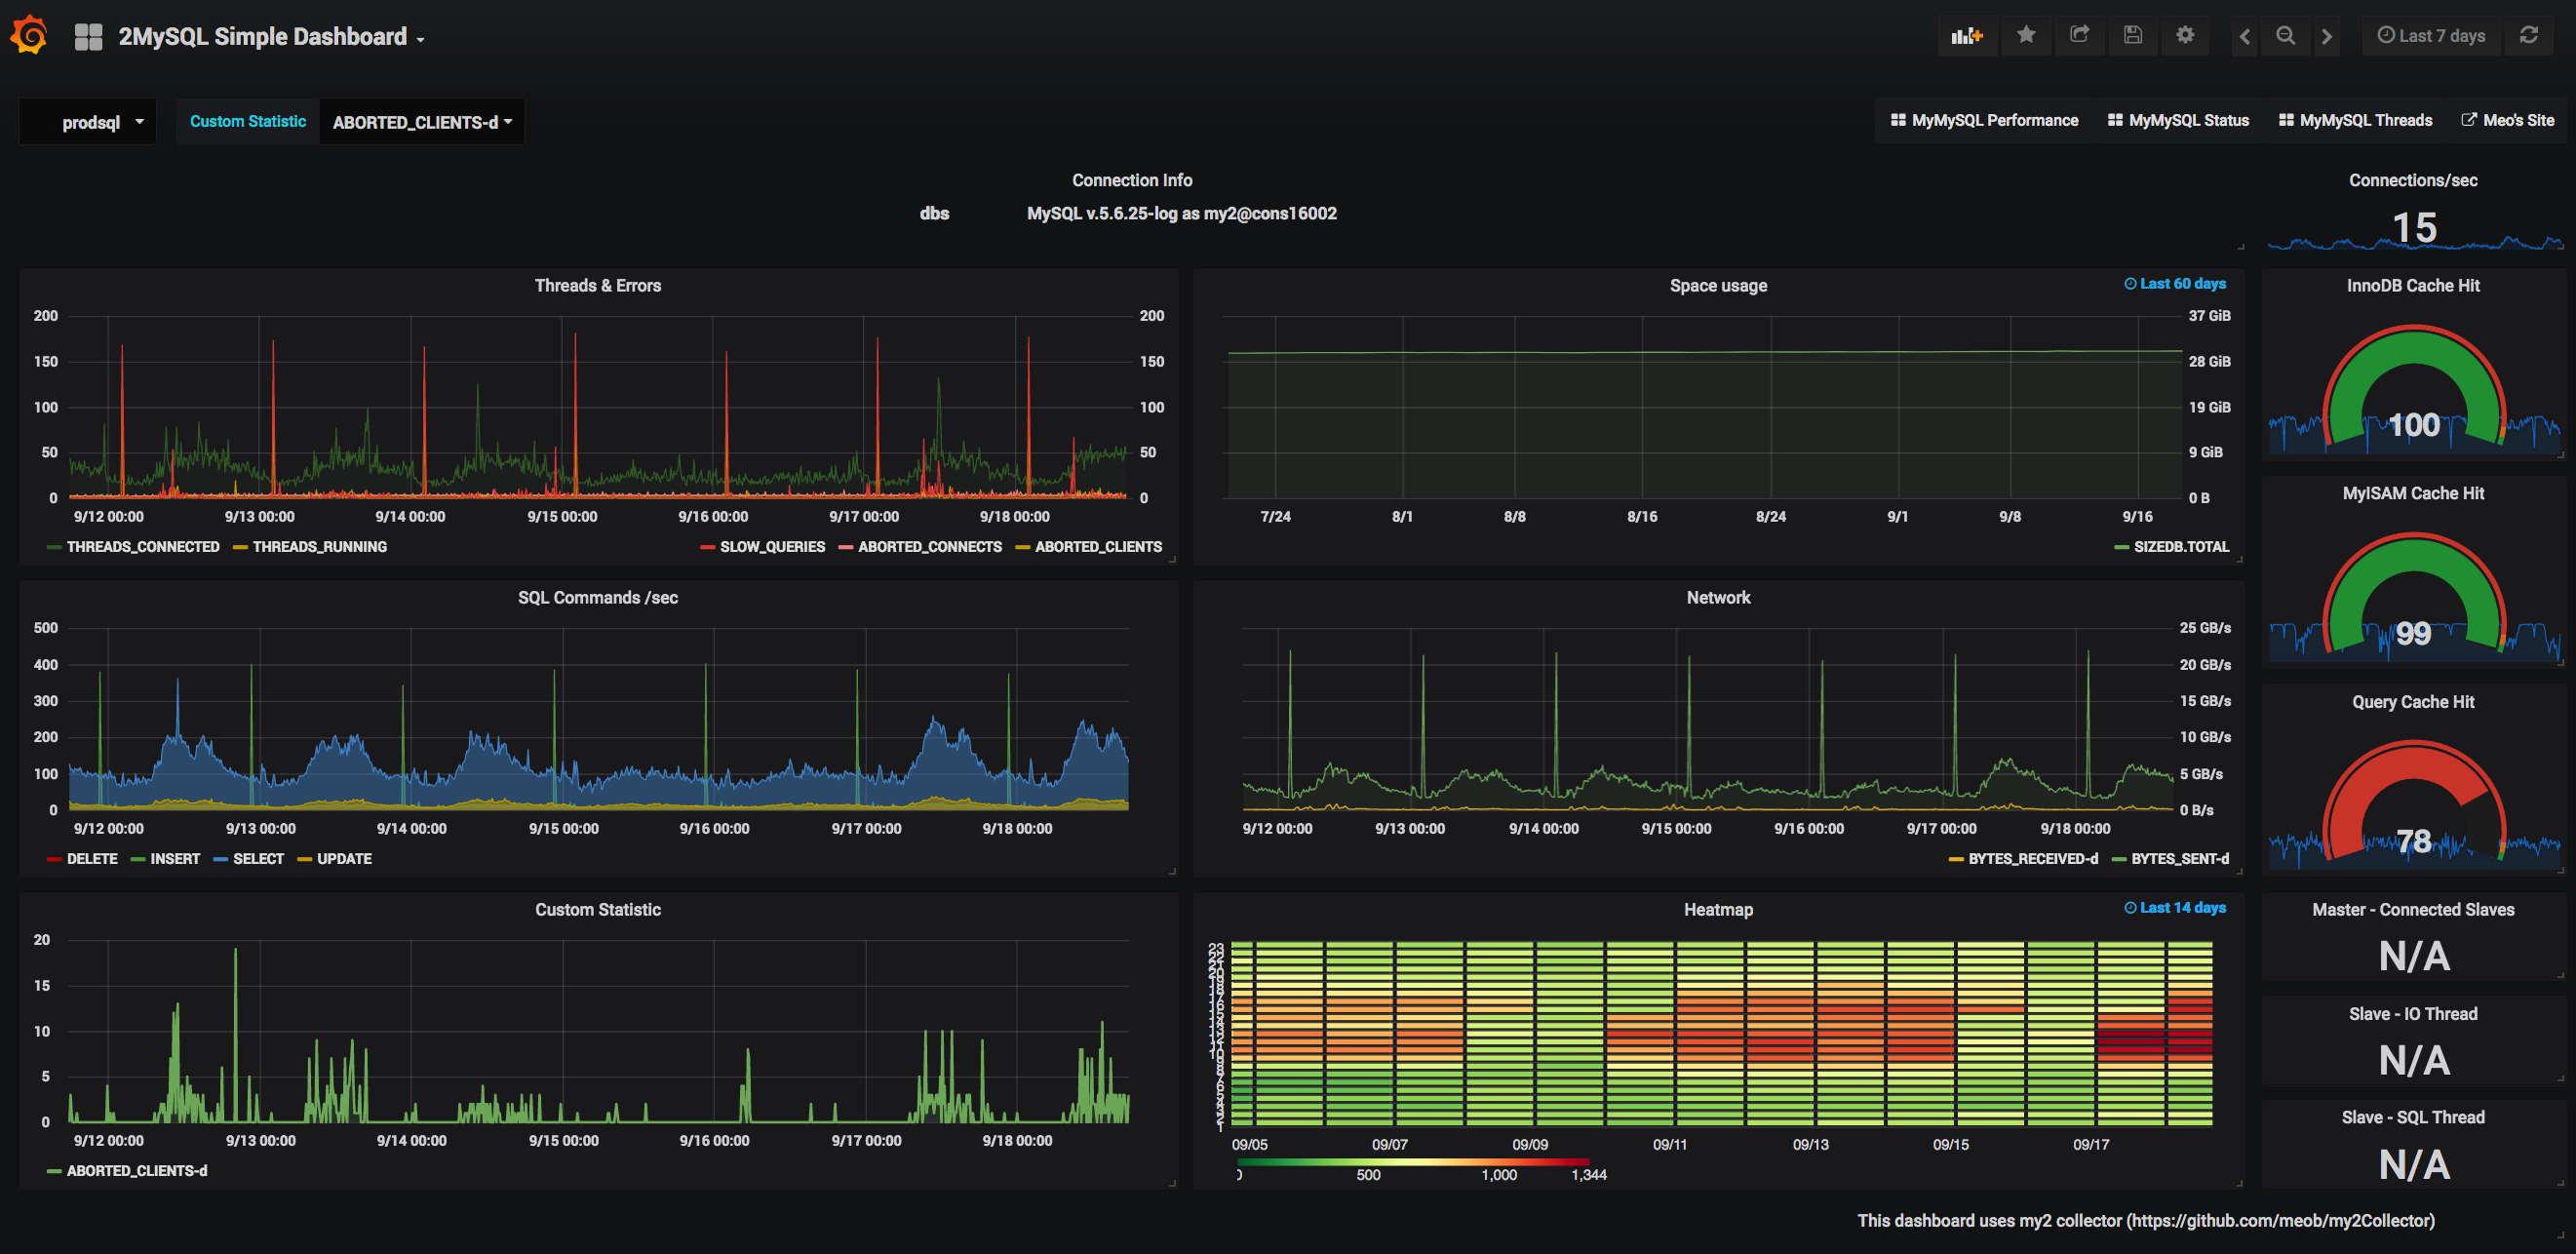Open the ABORTED_CLIENTS-d statistic dropdown
Screen dimensions: 2576x1254
pyautogui.click(x=421, y=122)
